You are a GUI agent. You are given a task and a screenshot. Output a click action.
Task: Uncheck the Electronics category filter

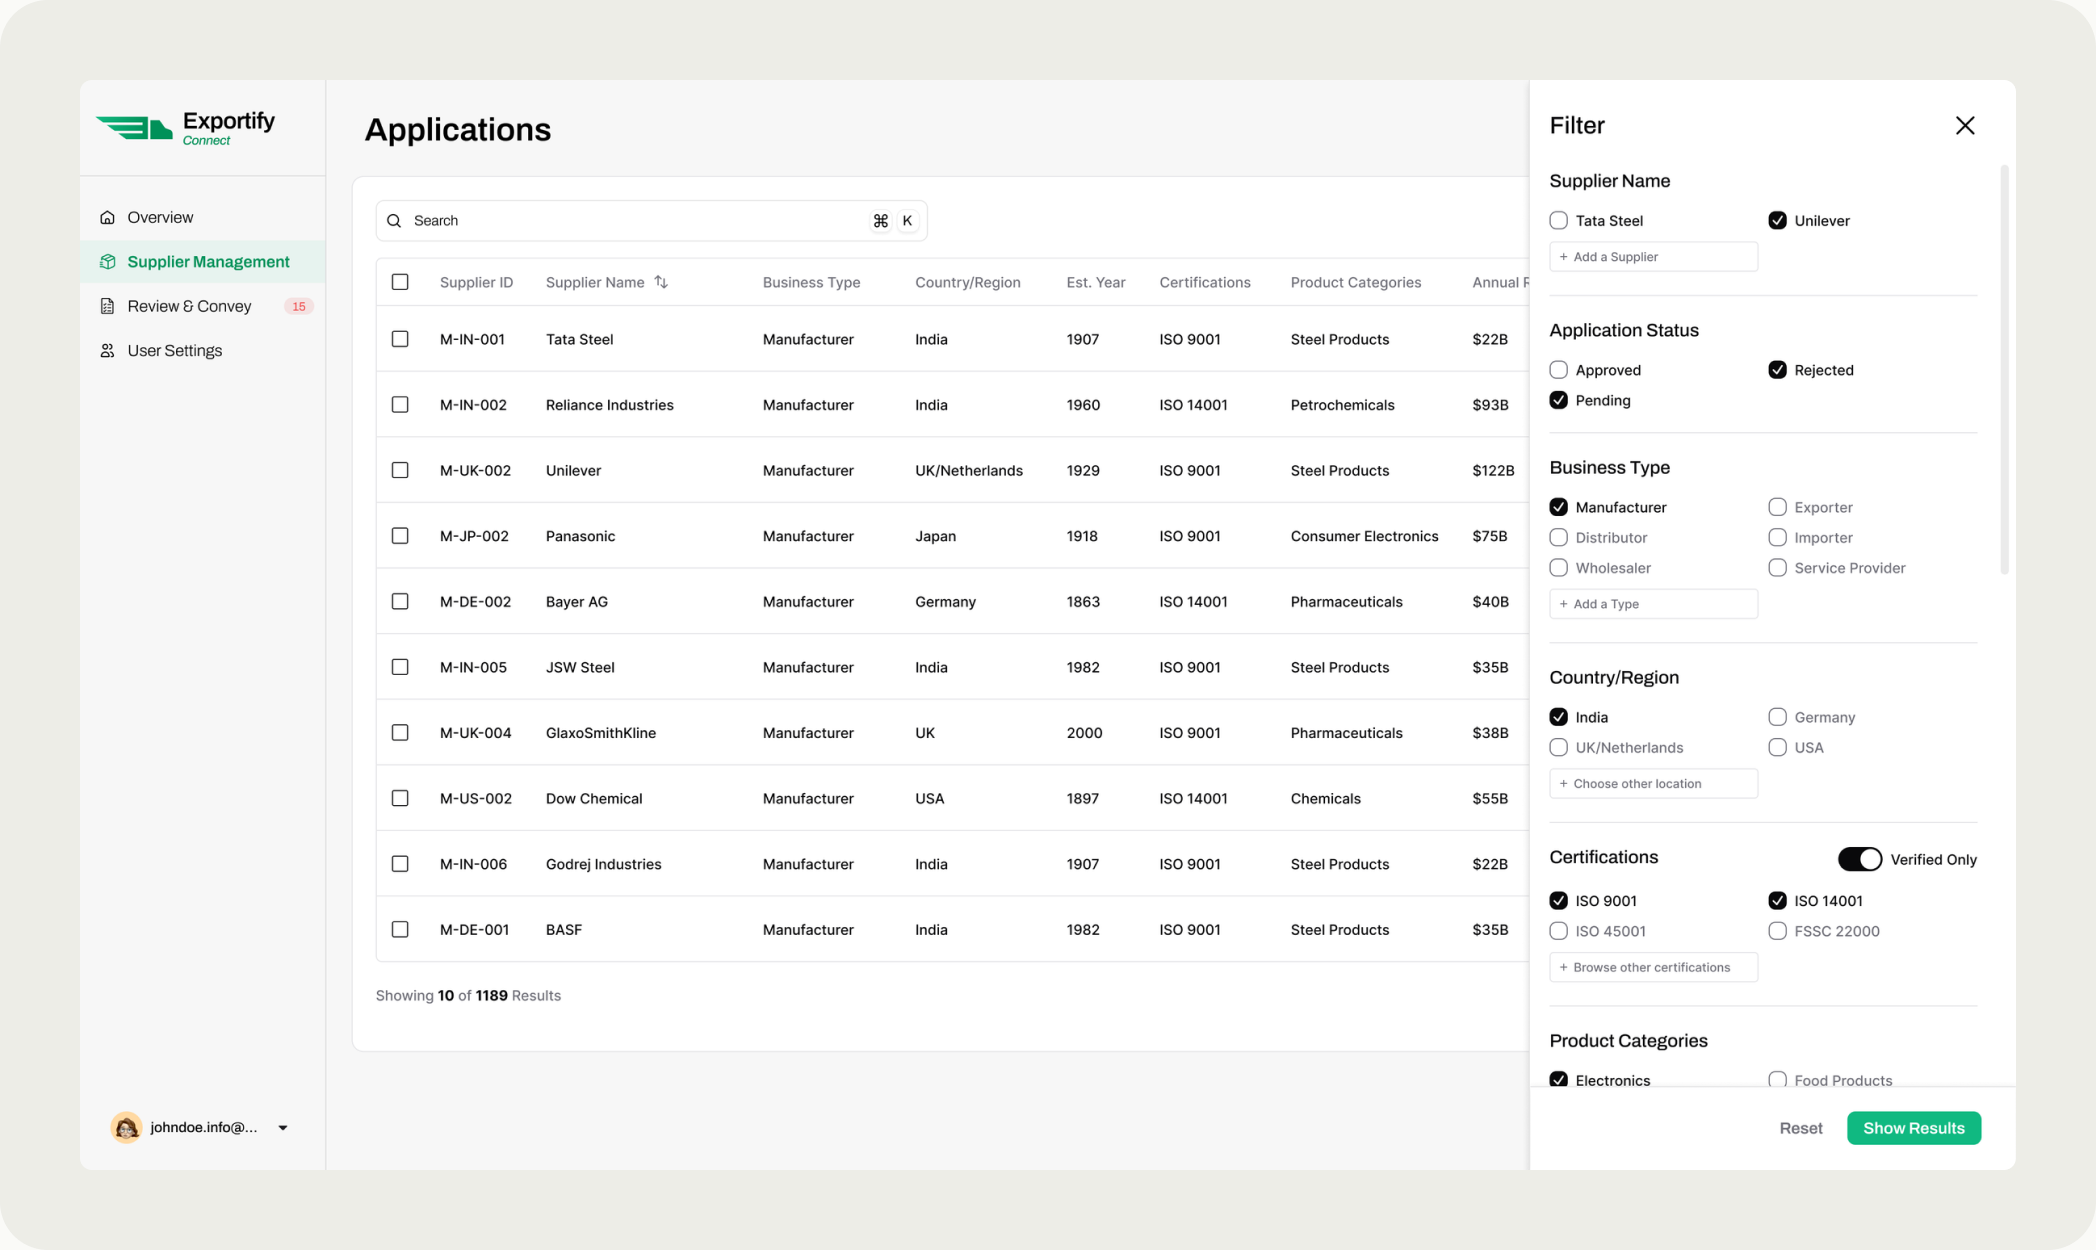(1558, 1079)
